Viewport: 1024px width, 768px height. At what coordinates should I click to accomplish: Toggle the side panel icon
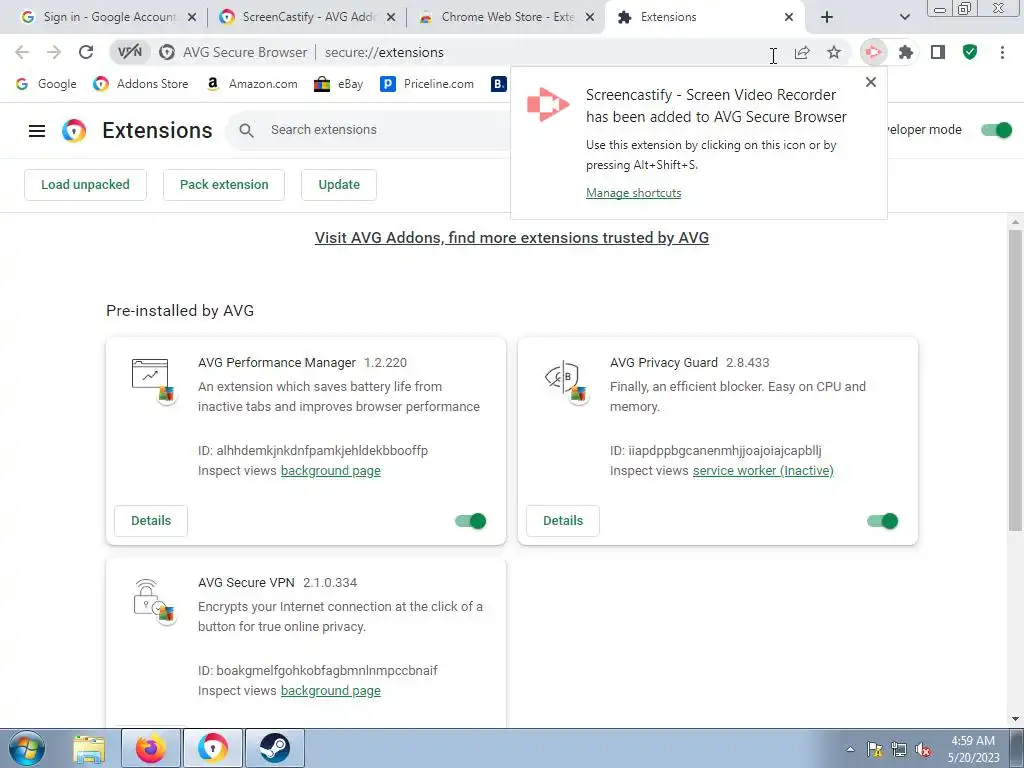point(938,52)
